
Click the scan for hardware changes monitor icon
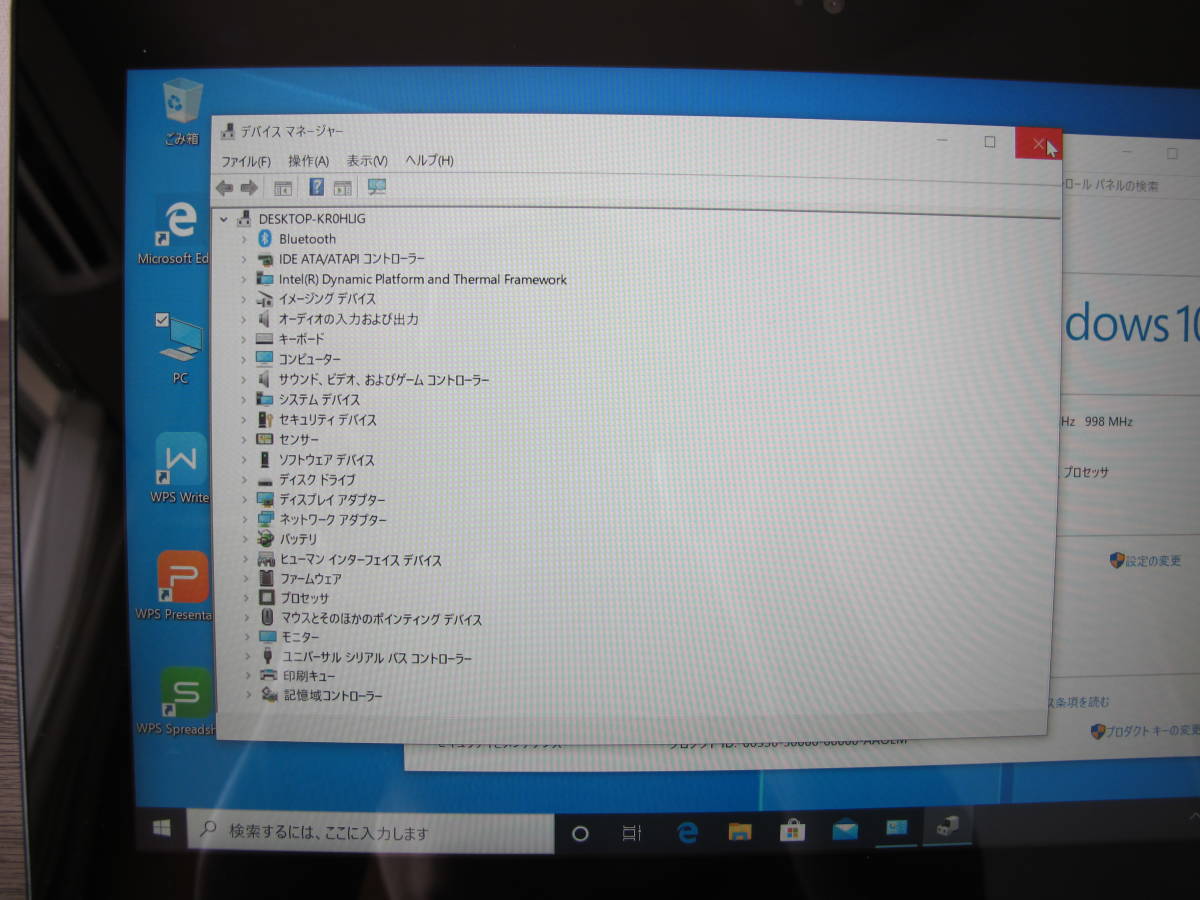coord(377,187)
